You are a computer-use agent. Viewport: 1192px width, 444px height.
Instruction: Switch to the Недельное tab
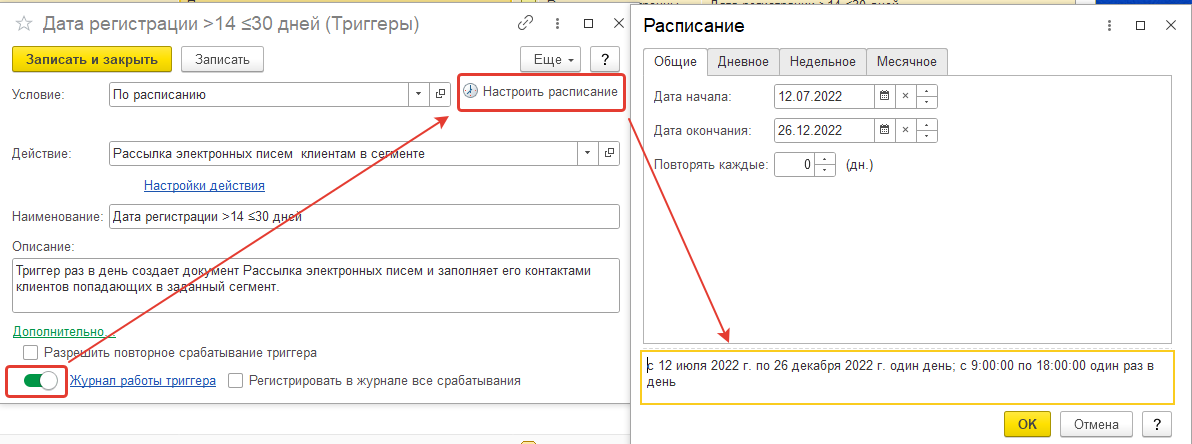pyautogui.click(x=822, y=62)
